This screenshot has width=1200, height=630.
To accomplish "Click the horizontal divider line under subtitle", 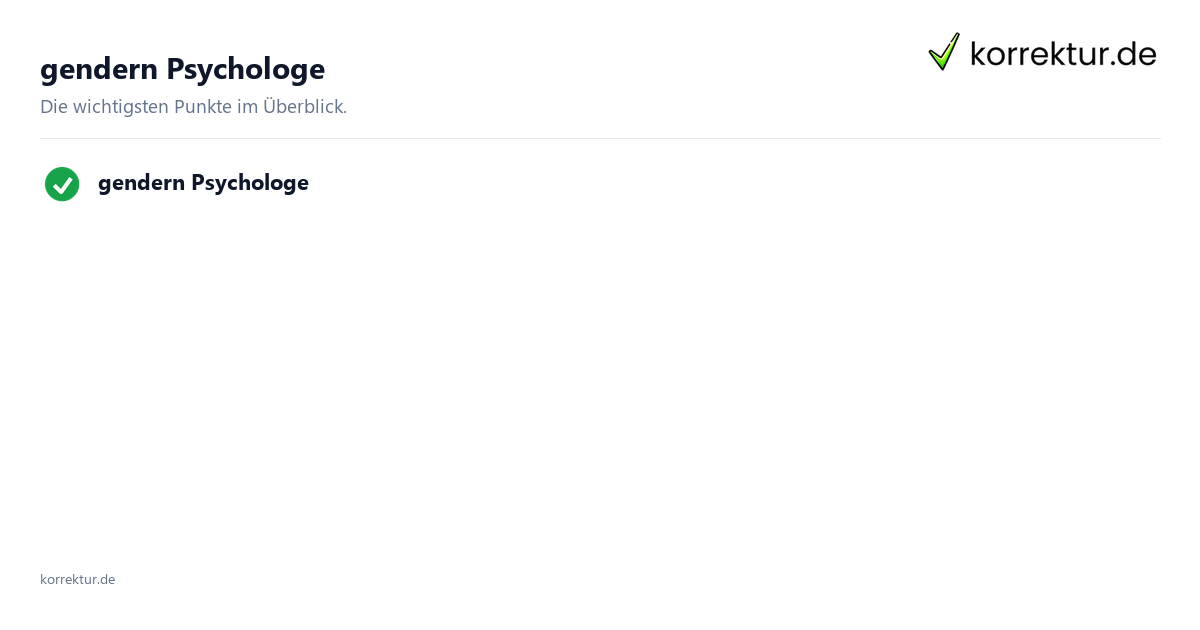I will tap(600, 138).
